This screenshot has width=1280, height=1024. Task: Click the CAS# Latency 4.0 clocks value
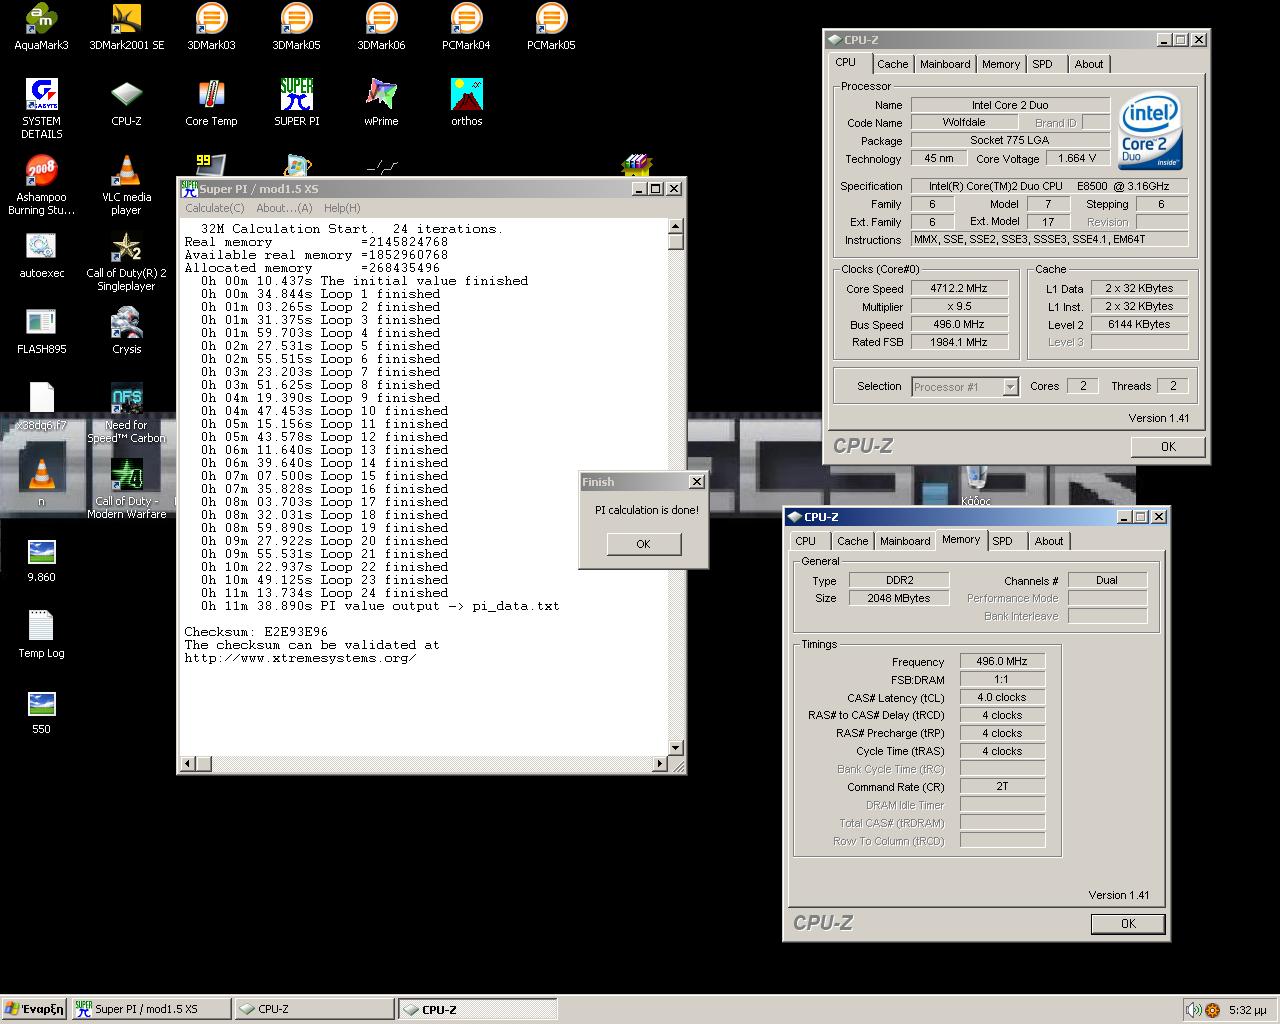[x=1002, y=697]
